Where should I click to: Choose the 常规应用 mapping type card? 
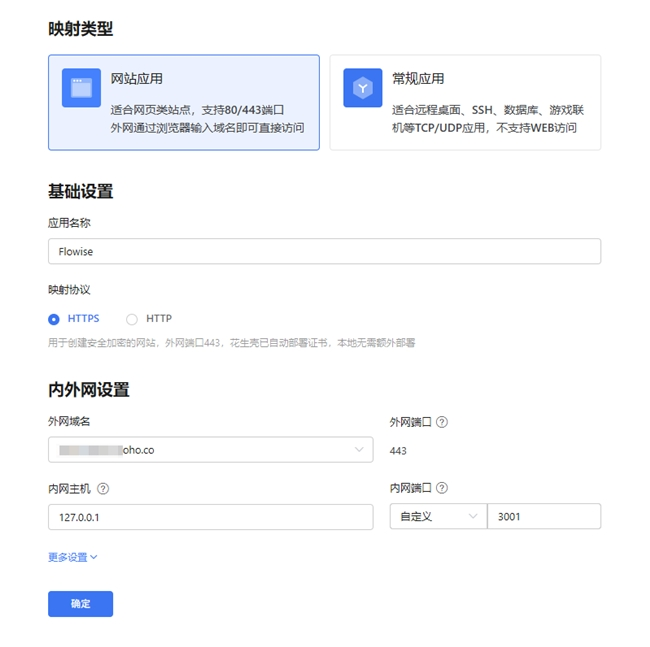click(465, 103)
